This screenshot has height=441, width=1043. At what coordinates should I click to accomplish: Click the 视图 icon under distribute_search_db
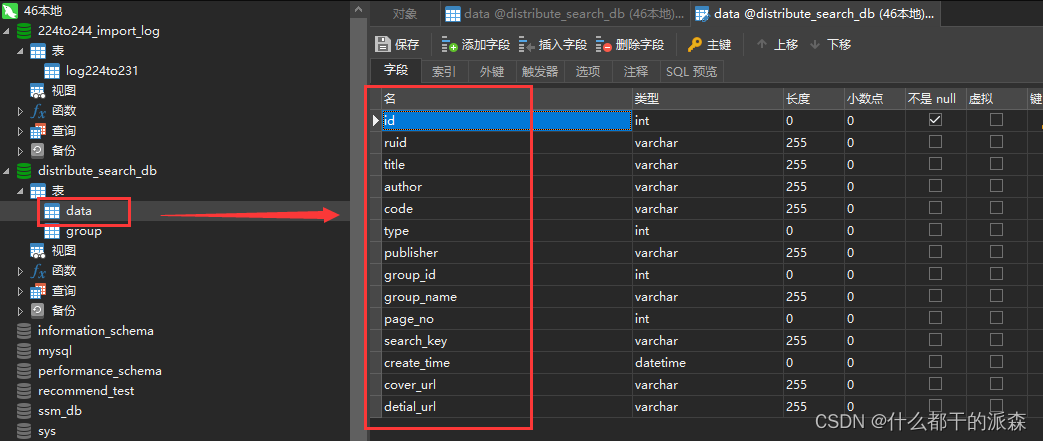(38, 251)
